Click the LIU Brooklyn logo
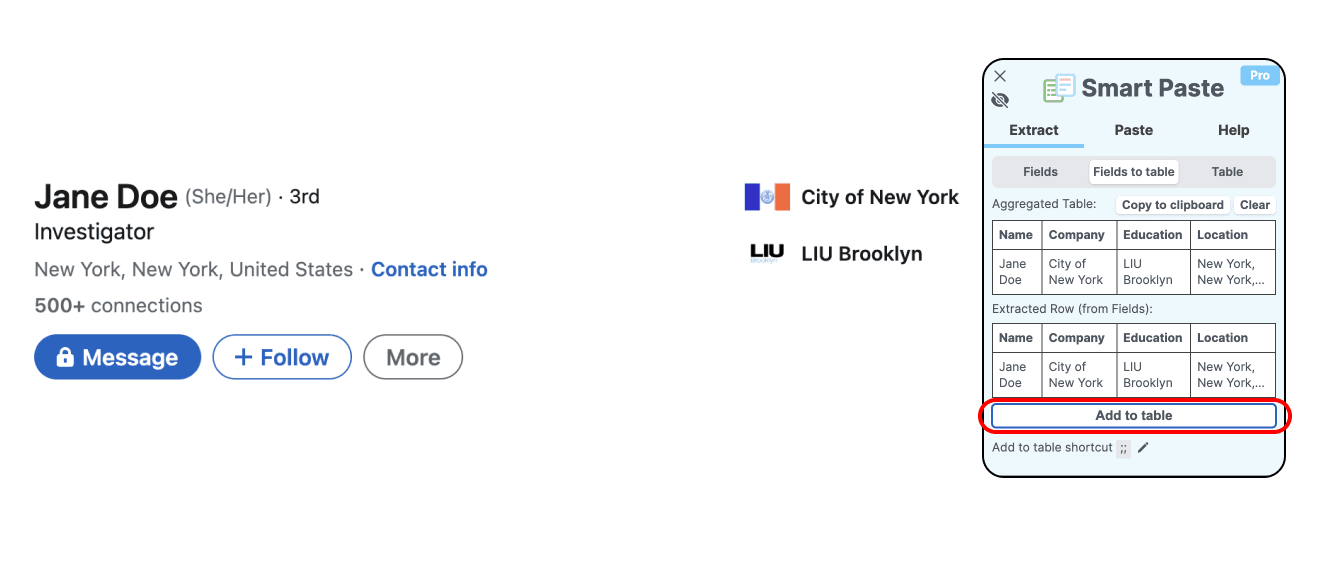This screenshot has width=1318, height=568. point(767,253)
